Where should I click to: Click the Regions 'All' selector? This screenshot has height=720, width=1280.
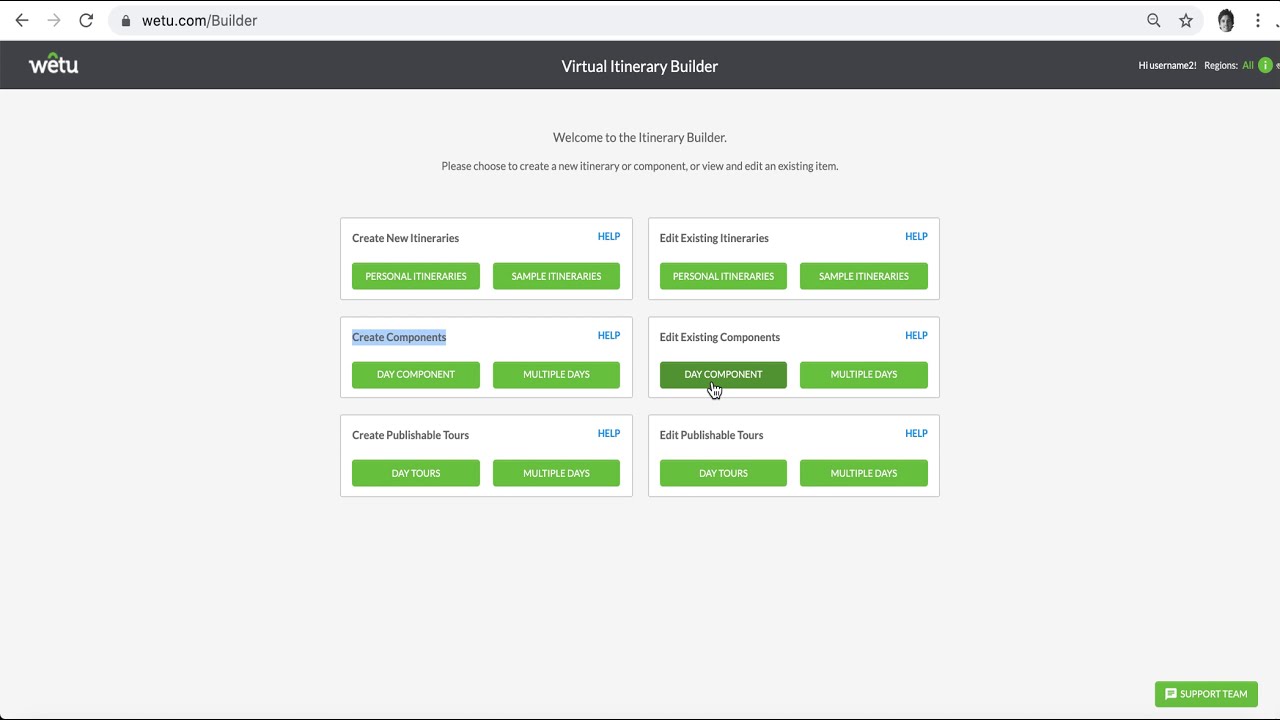click(1248, 65)
